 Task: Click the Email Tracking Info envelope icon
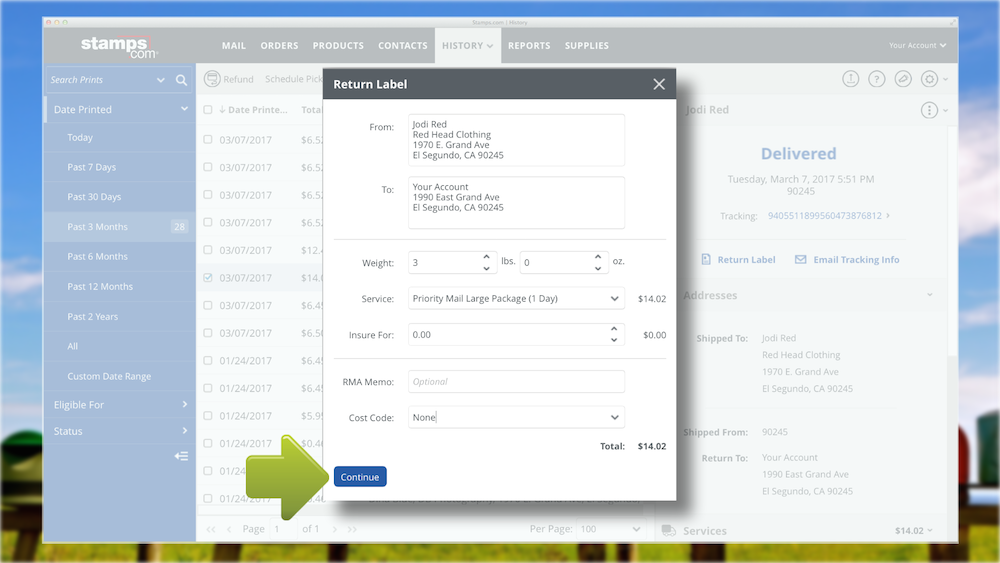click(x=801, y=260)
